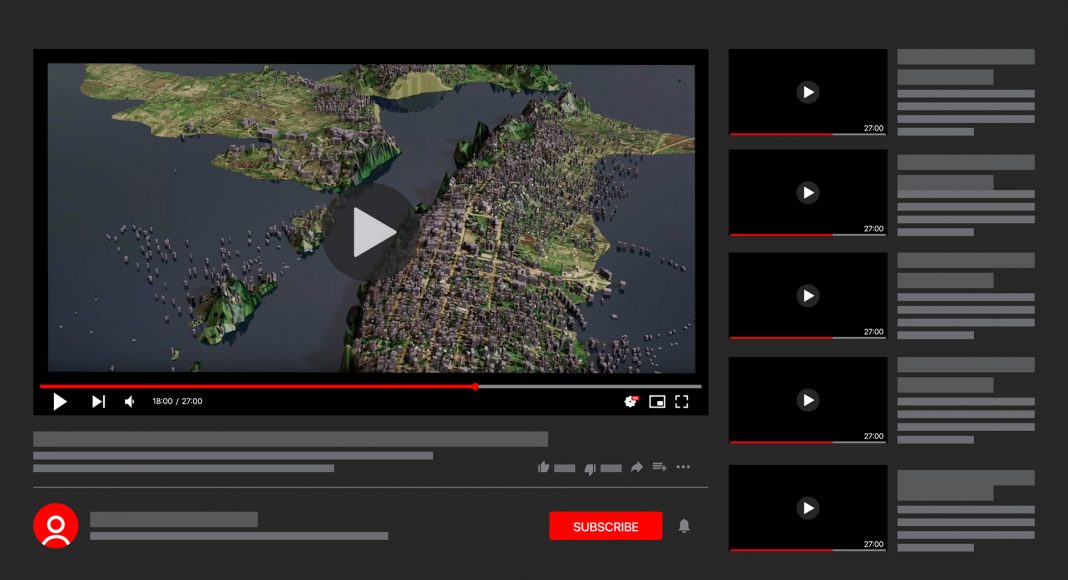Open the three-dot more actions menu
This screenshot has height=580, width=1068.
click(684, 467)
